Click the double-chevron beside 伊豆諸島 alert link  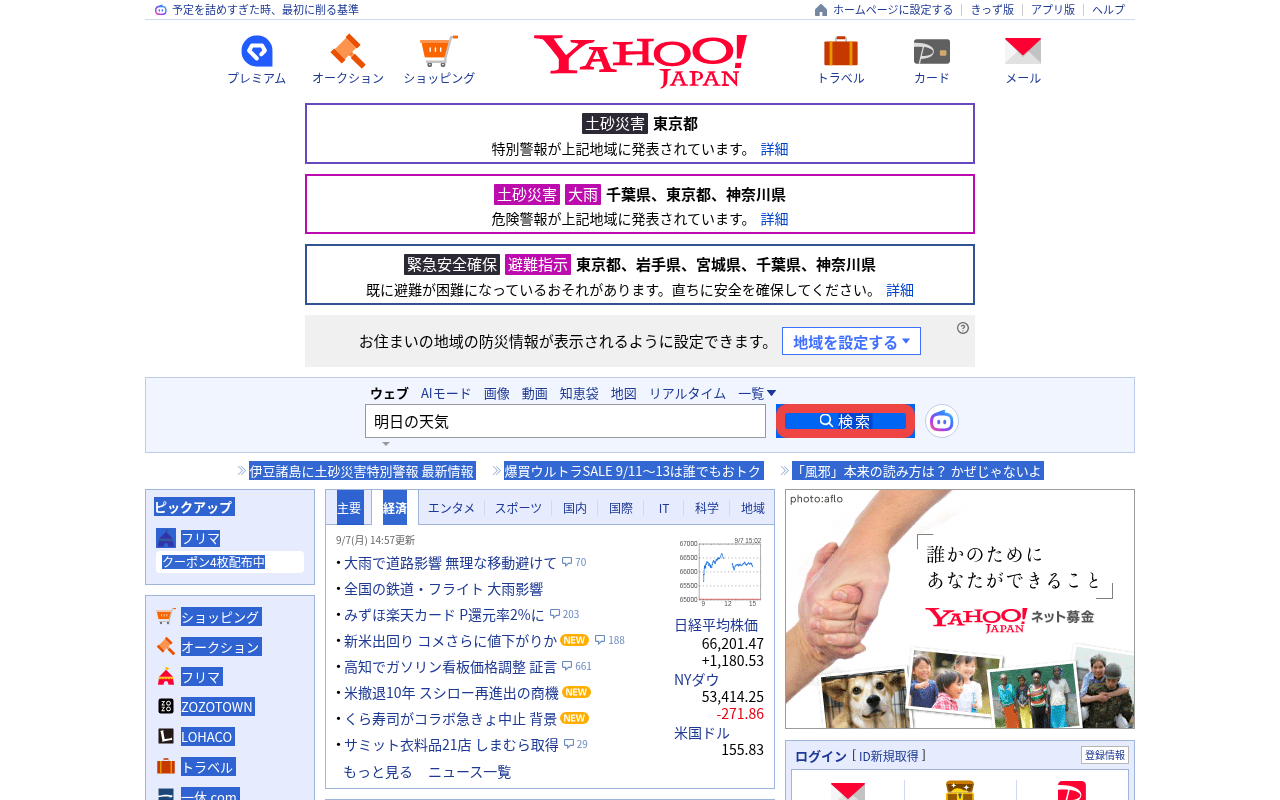[242, 471]
